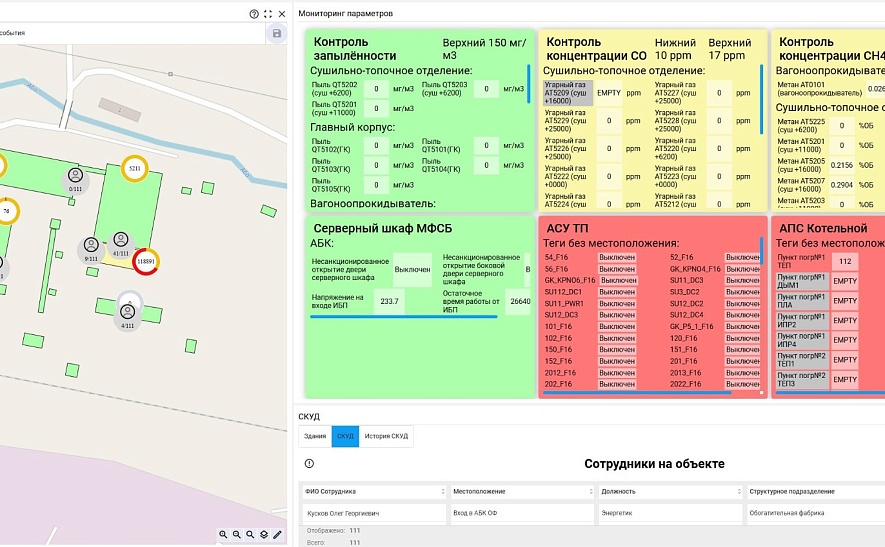Viewport: 885px width, 547px height.
Task: Click the Вход в АБК ОФ location cell
Action: coord(522,514)
